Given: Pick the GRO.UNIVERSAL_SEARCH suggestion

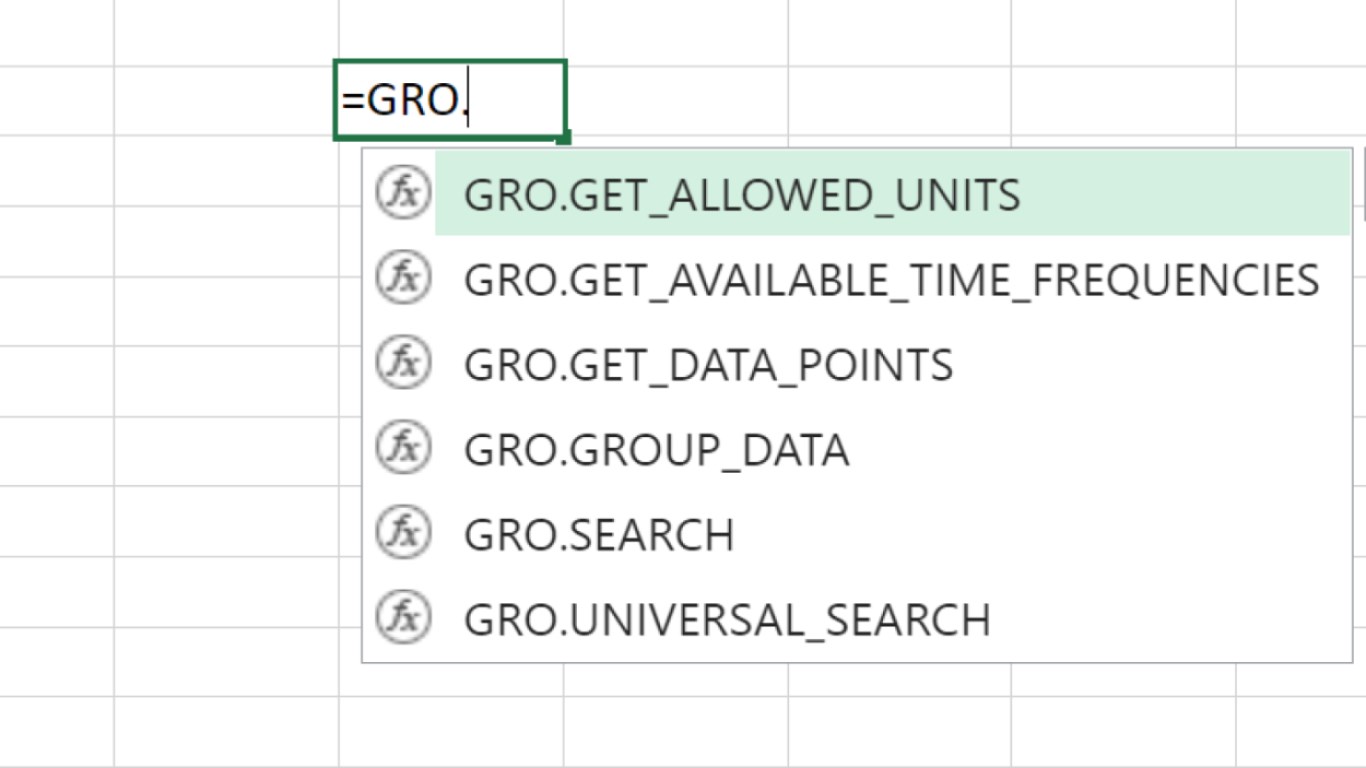Looking at the screenshot, I should coord(727,620).
